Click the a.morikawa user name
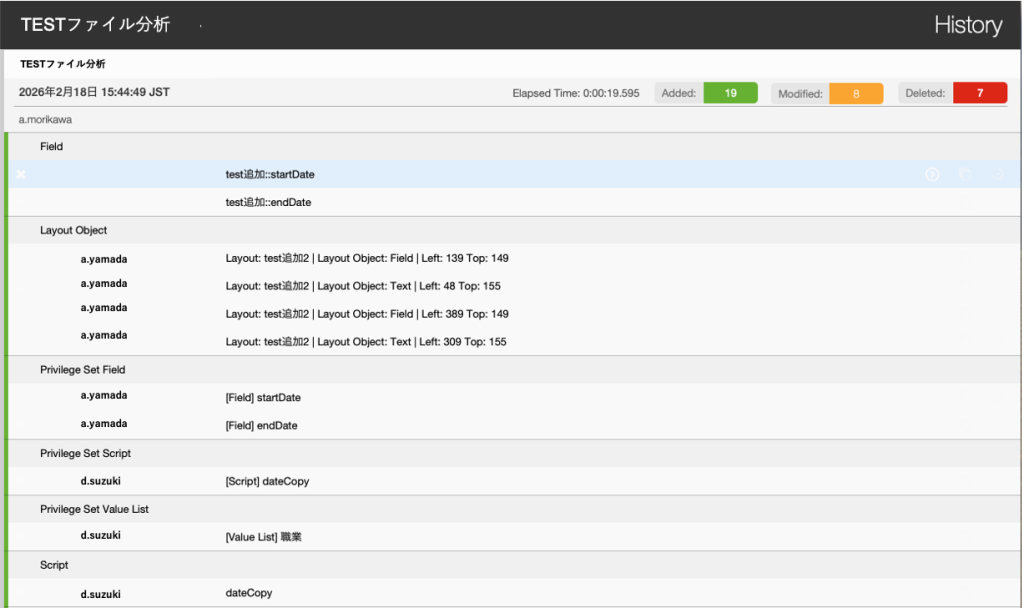 pos(45,119)
